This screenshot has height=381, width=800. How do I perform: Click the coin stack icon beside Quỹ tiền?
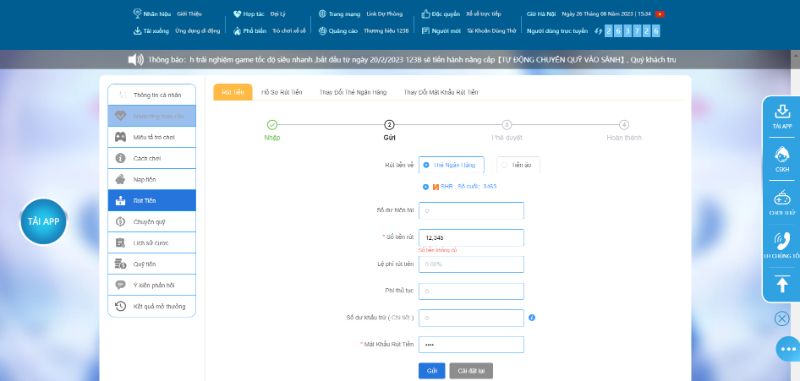tap(120, 264)
